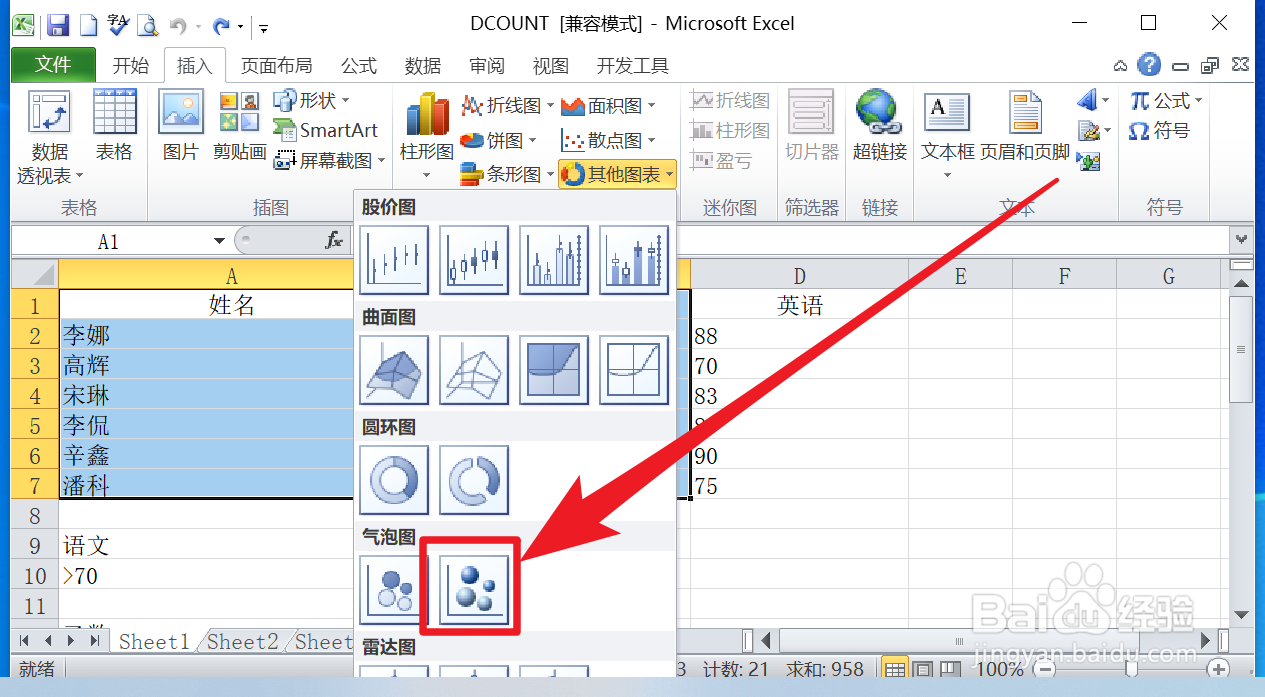Switch to the 数据 ribbon tab
The image size is (1265, 697).
click(x=421, y=65)
